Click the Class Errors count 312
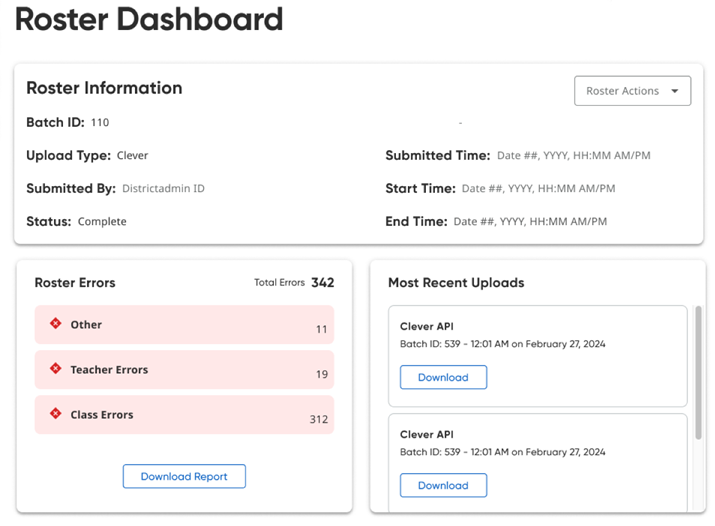Viewport: 715px width, 526px height. [x=319, y=419]
